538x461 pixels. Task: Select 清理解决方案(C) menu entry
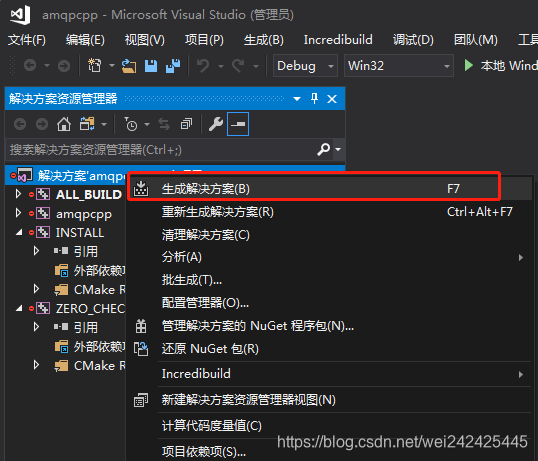[x=329, y=235]
